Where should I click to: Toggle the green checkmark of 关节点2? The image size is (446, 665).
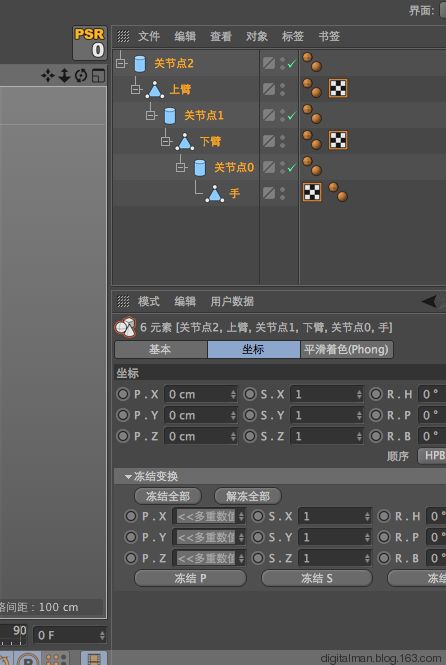291,64
